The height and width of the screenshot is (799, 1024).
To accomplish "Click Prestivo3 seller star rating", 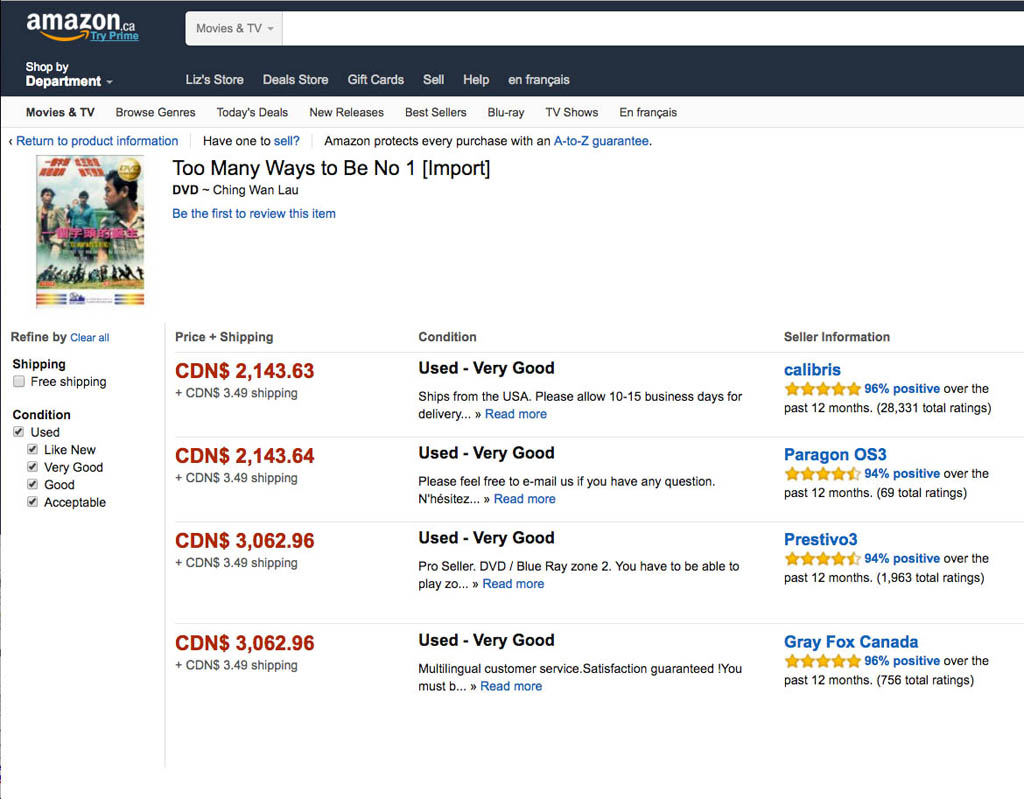I will [822, 559].
